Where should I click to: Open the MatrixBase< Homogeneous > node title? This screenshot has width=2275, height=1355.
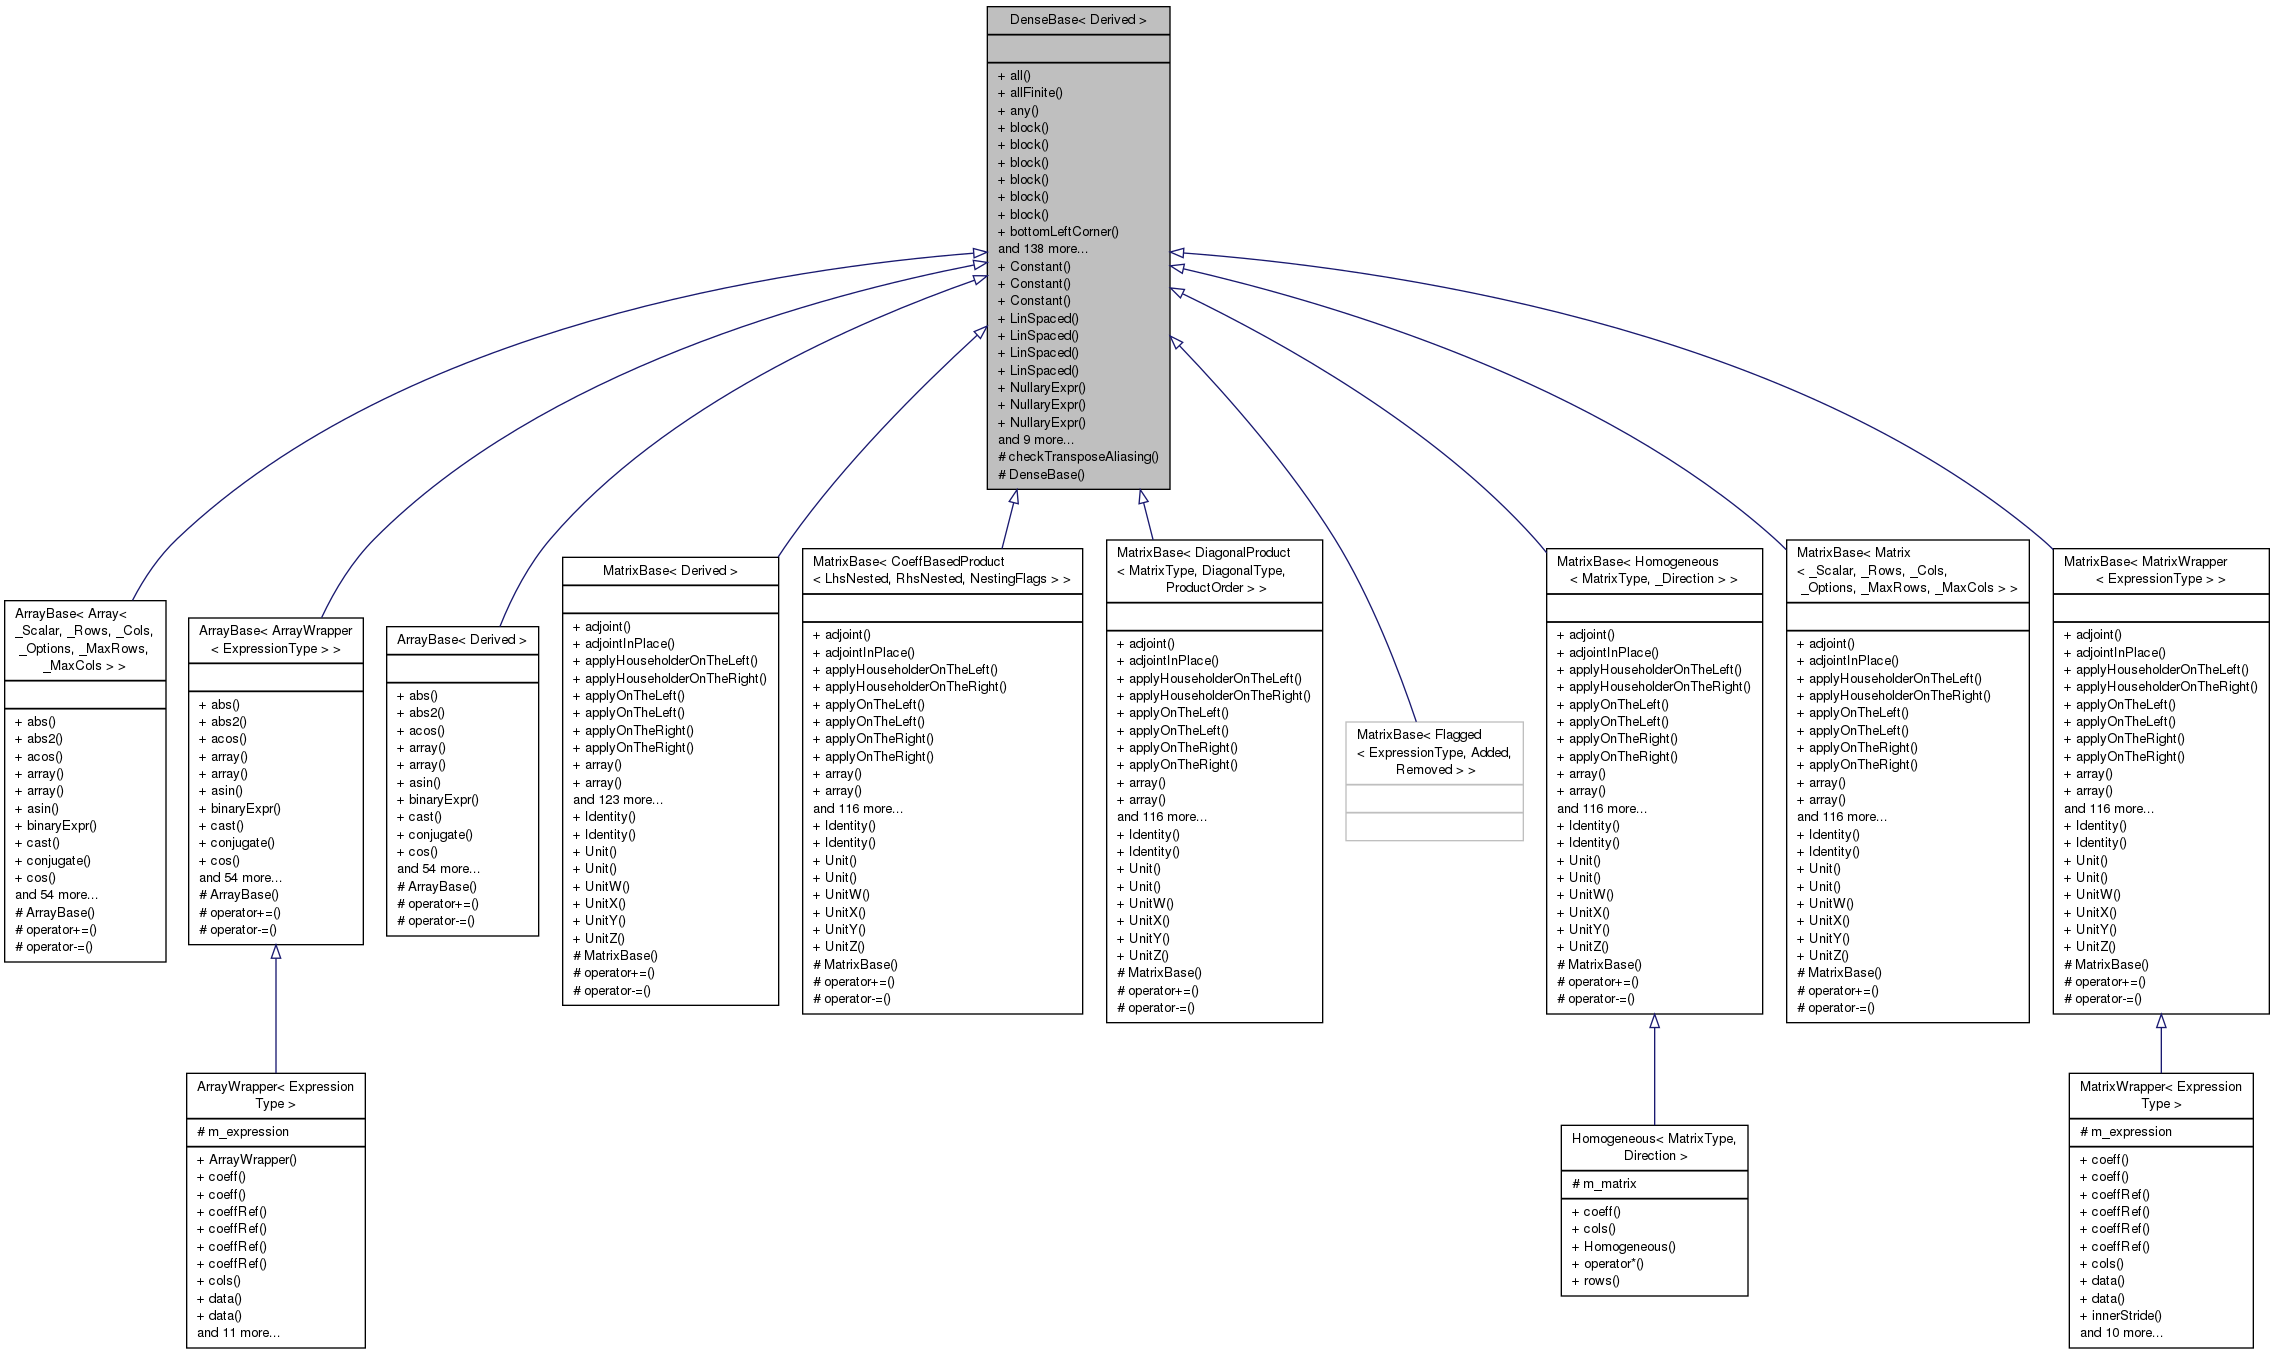click(x=1653, y=570)
